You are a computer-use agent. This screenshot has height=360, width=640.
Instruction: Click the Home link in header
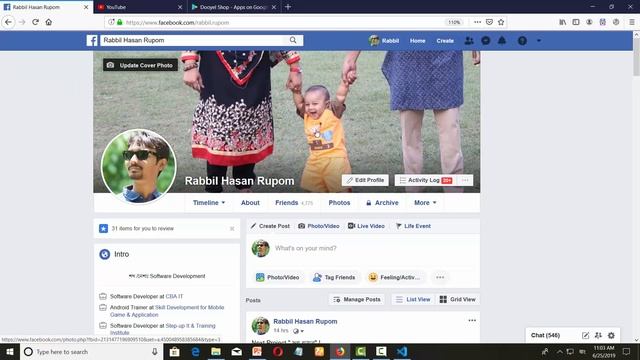point(418,40)
